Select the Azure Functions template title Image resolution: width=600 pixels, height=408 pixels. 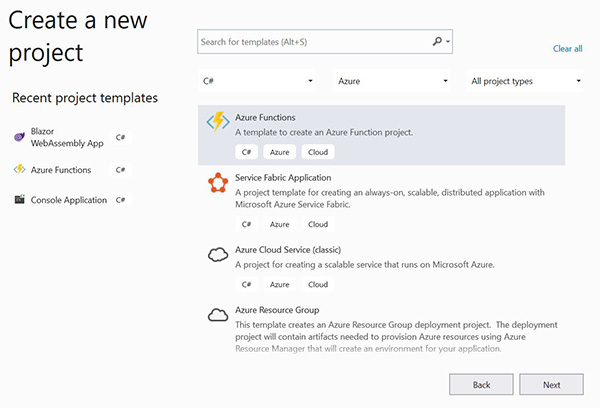coord(265,118)
